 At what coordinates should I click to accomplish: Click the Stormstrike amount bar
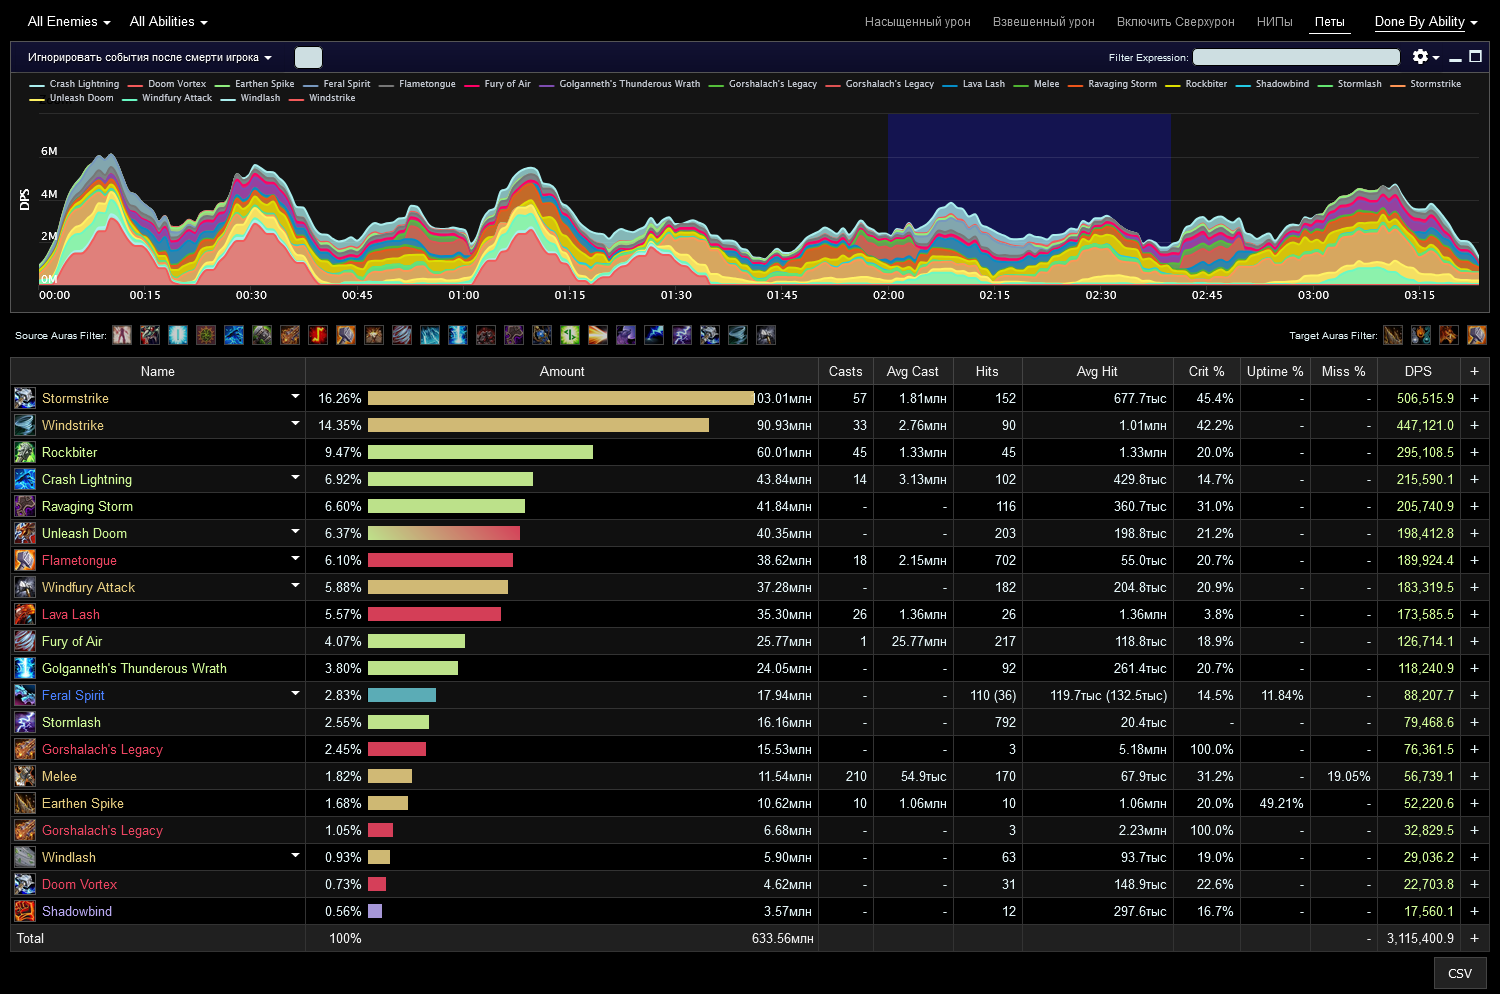560,398
